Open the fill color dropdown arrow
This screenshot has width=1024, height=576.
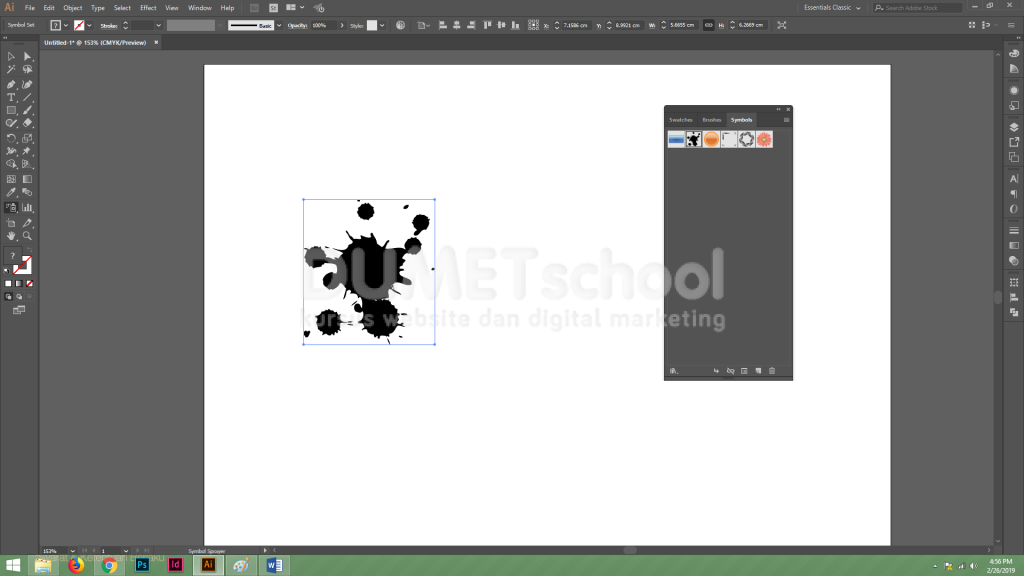66,25
